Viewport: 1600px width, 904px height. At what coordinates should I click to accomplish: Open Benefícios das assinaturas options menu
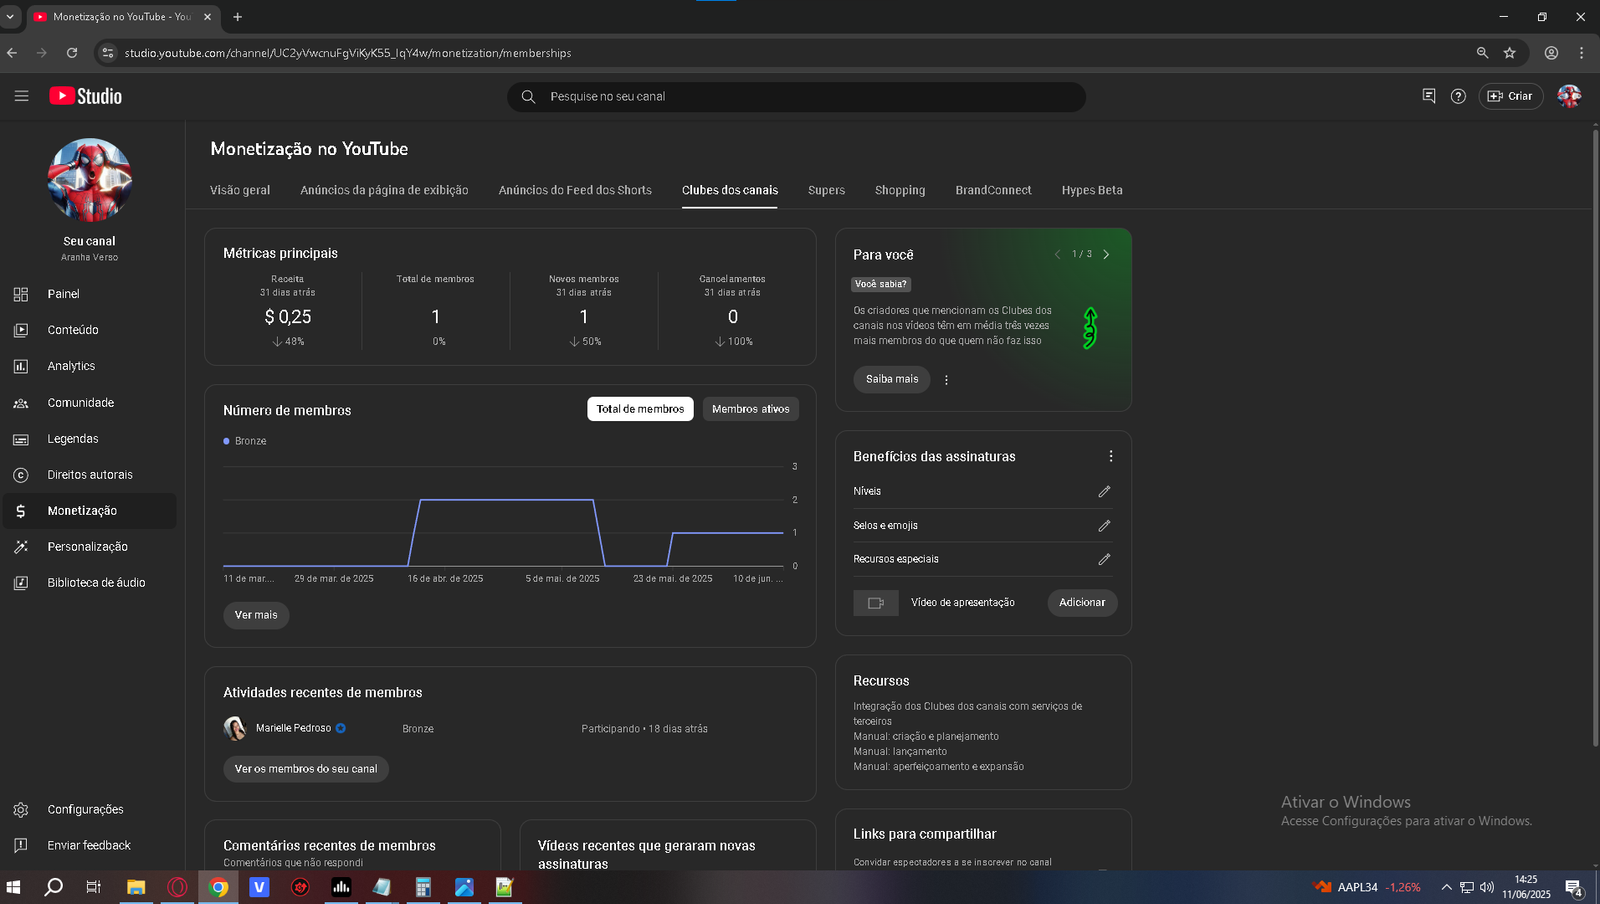pyautogui.click(x=1111, y=456)
